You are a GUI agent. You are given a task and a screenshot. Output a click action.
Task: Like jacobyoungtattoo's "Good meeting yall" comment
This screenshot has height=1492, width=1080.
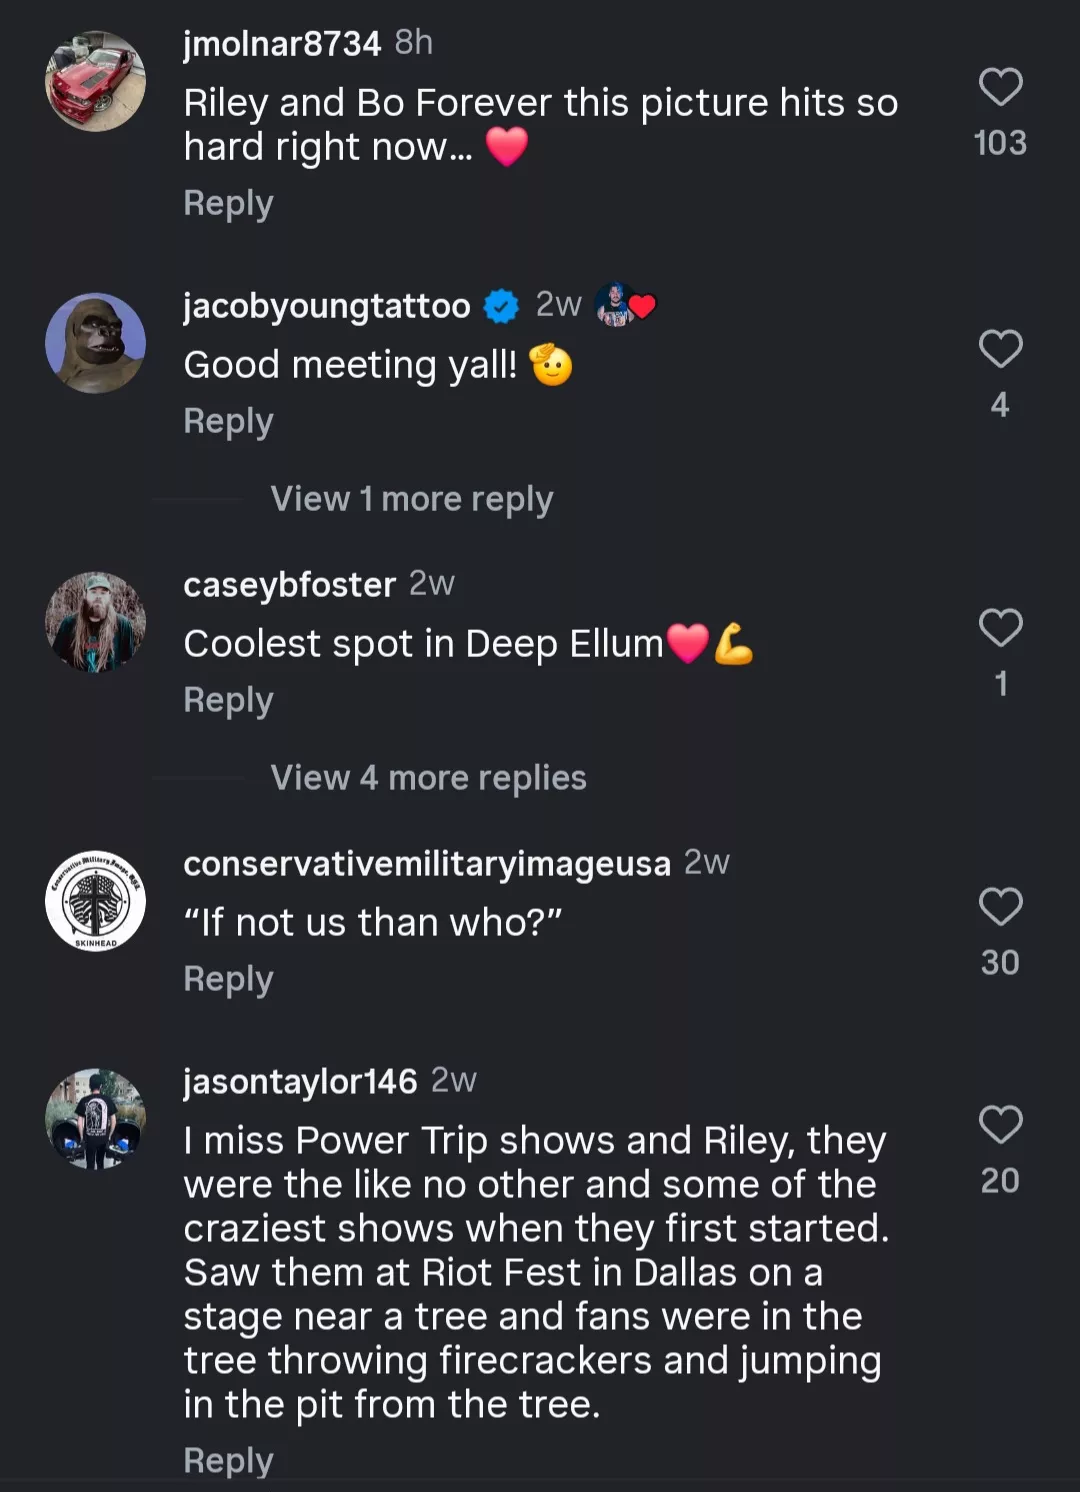(1000, 349)
